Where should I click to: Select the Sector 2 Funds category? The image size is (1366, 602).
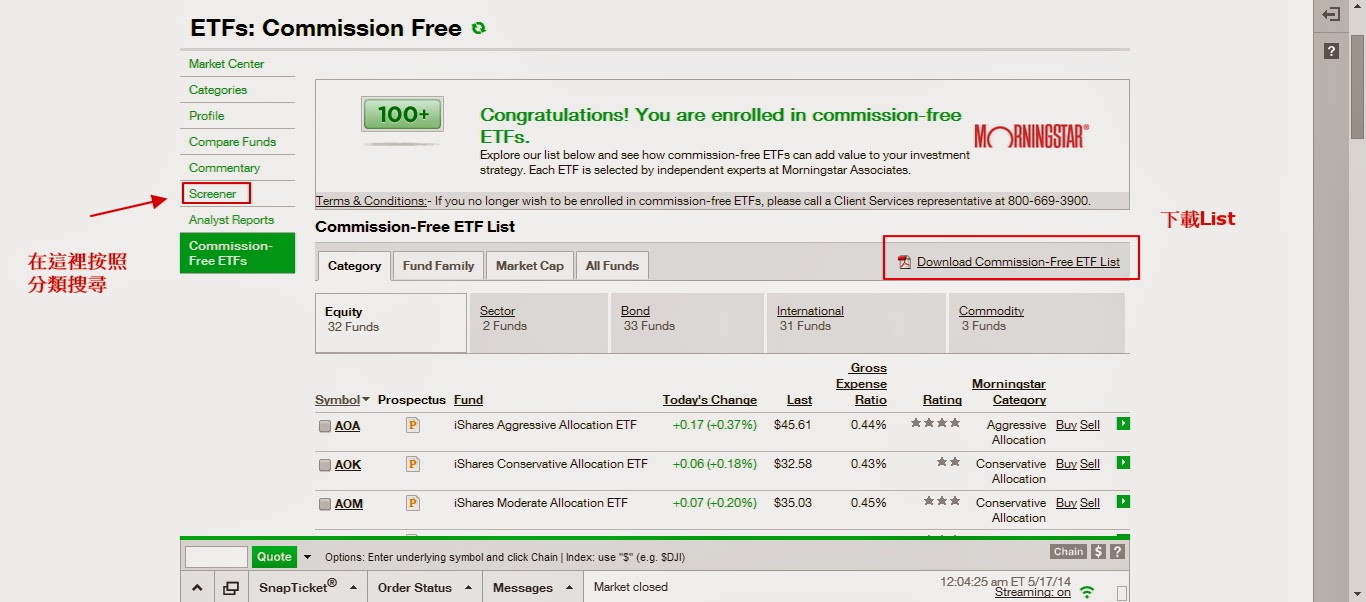538,322
